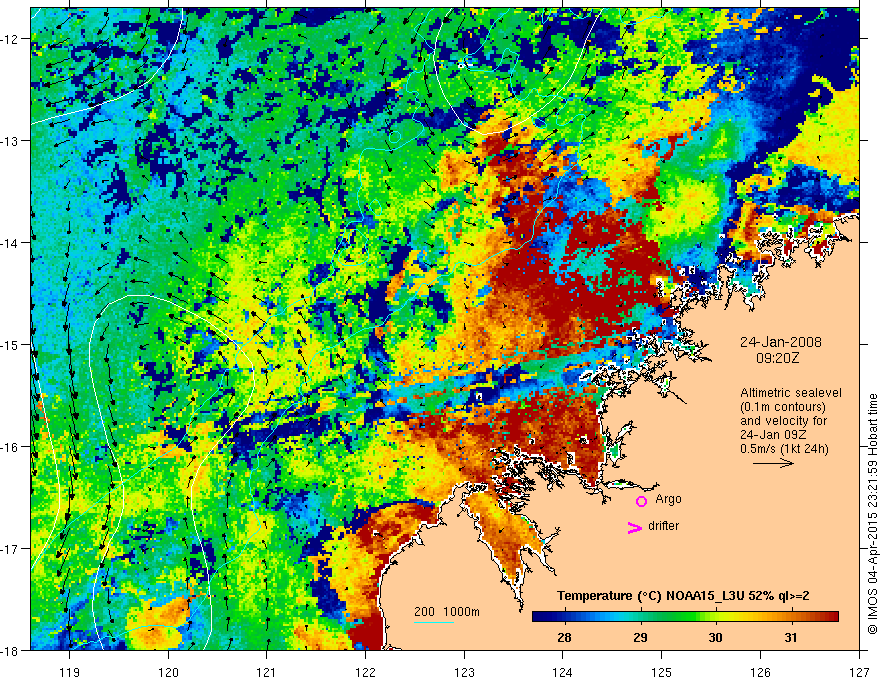The image size is (880, 680).
Task: Click latitude axis label -18
Action: (10, 651)
